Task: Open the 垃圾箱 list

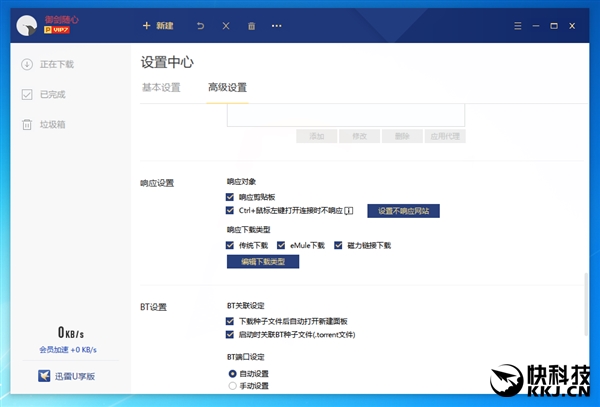Action: pos(53,125)
